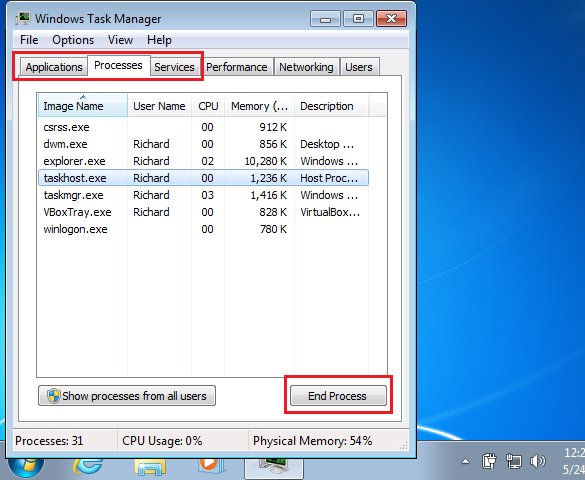Viewport: 585px width, 480px height.
Task: Switch to the Performance tab
Action: 237,67
